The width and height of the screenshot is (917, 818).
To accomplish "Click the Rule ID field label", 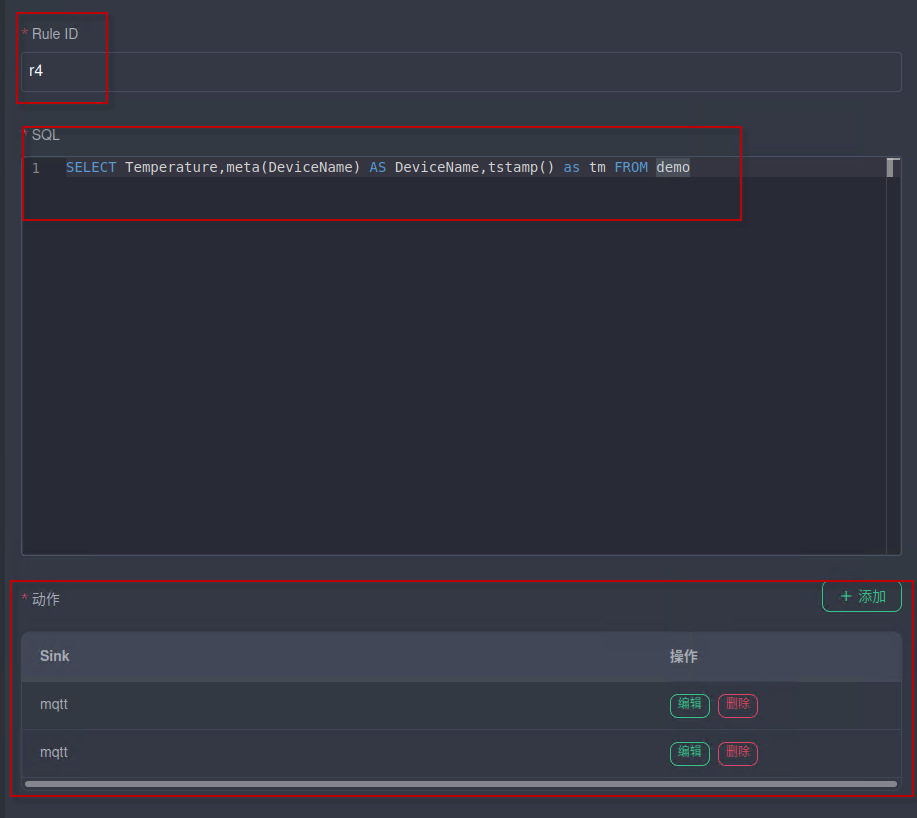I will (54, 34).
